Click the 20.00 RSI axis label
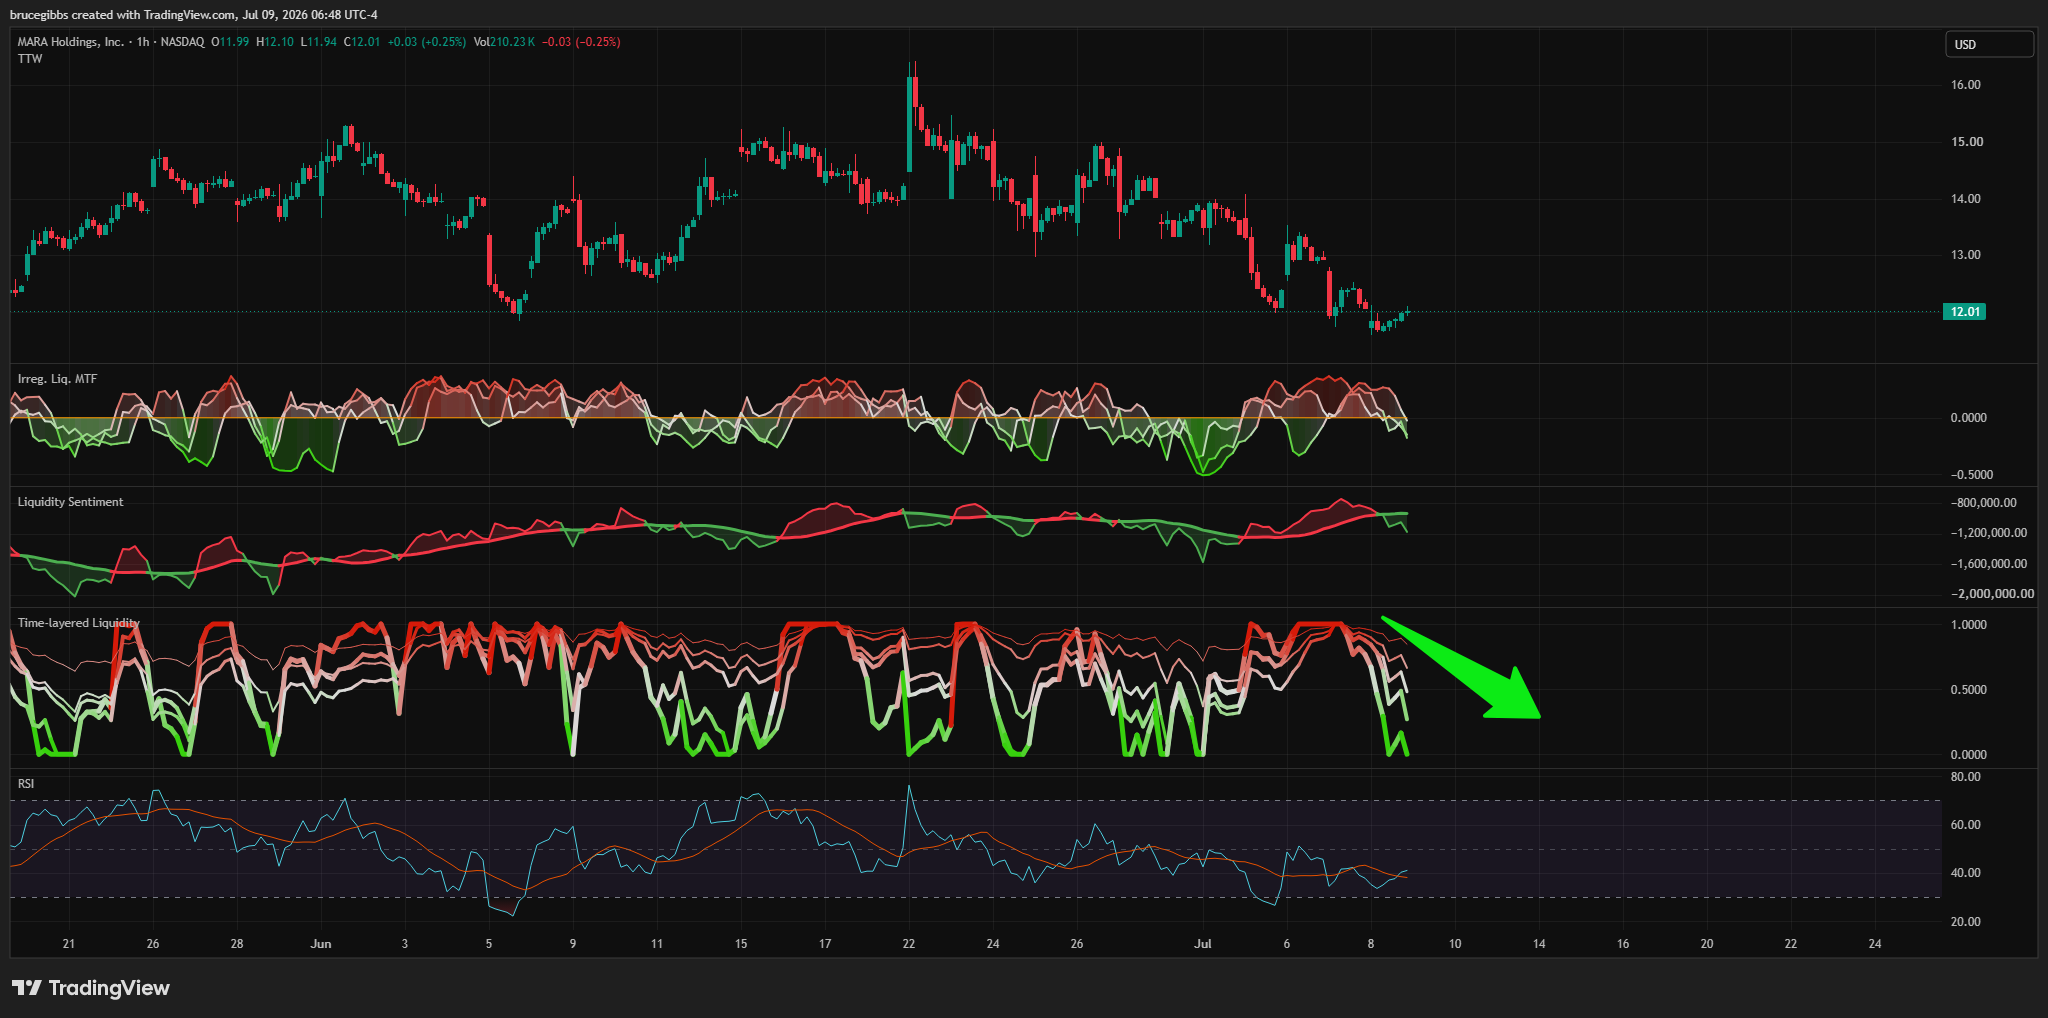 pos(1966,922)
